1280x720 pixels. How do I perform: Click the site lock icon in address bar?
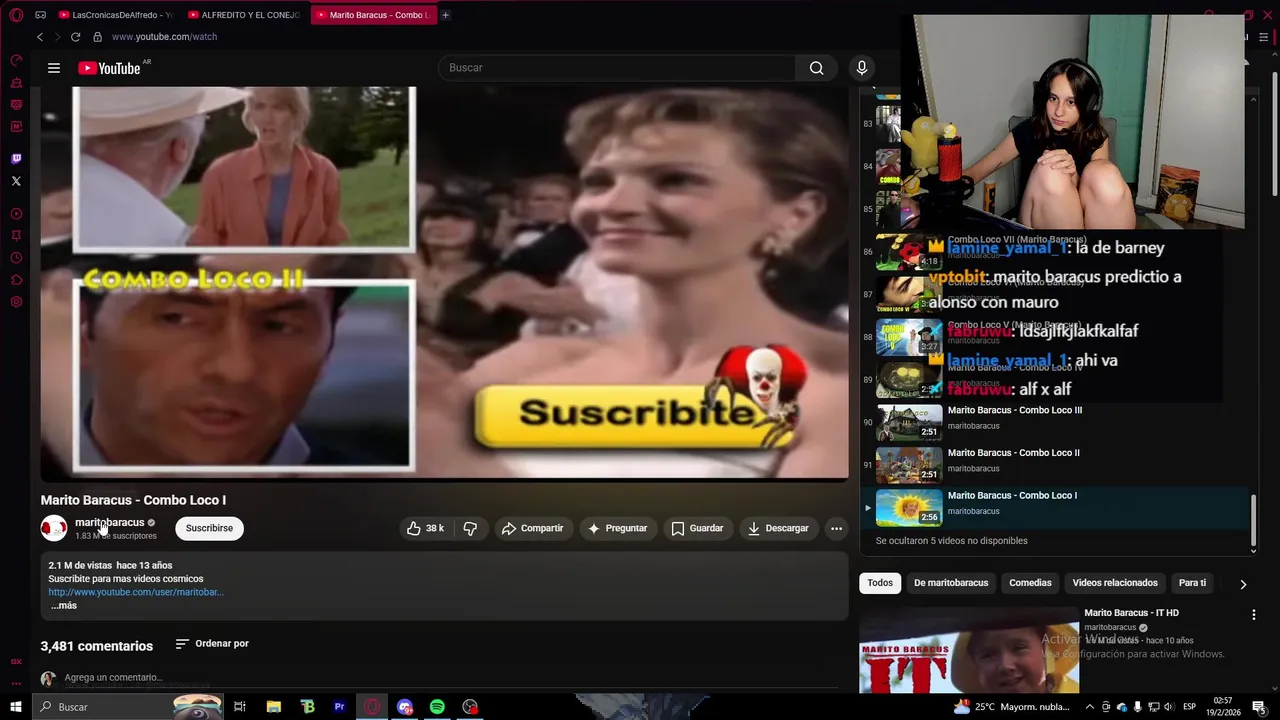point(97,37)
